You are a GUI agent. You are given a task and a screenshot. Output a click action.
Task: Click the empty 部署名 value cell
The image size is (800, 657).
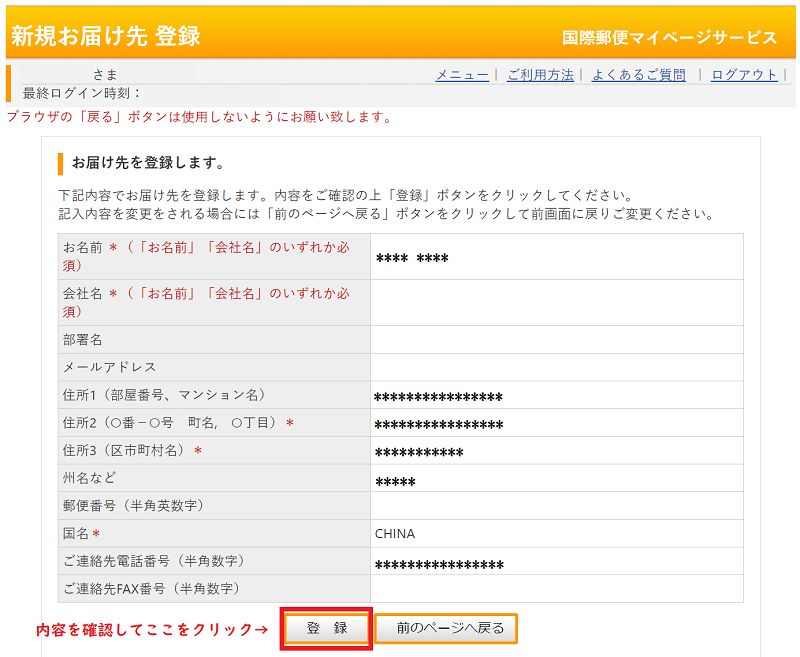point(556,340)
